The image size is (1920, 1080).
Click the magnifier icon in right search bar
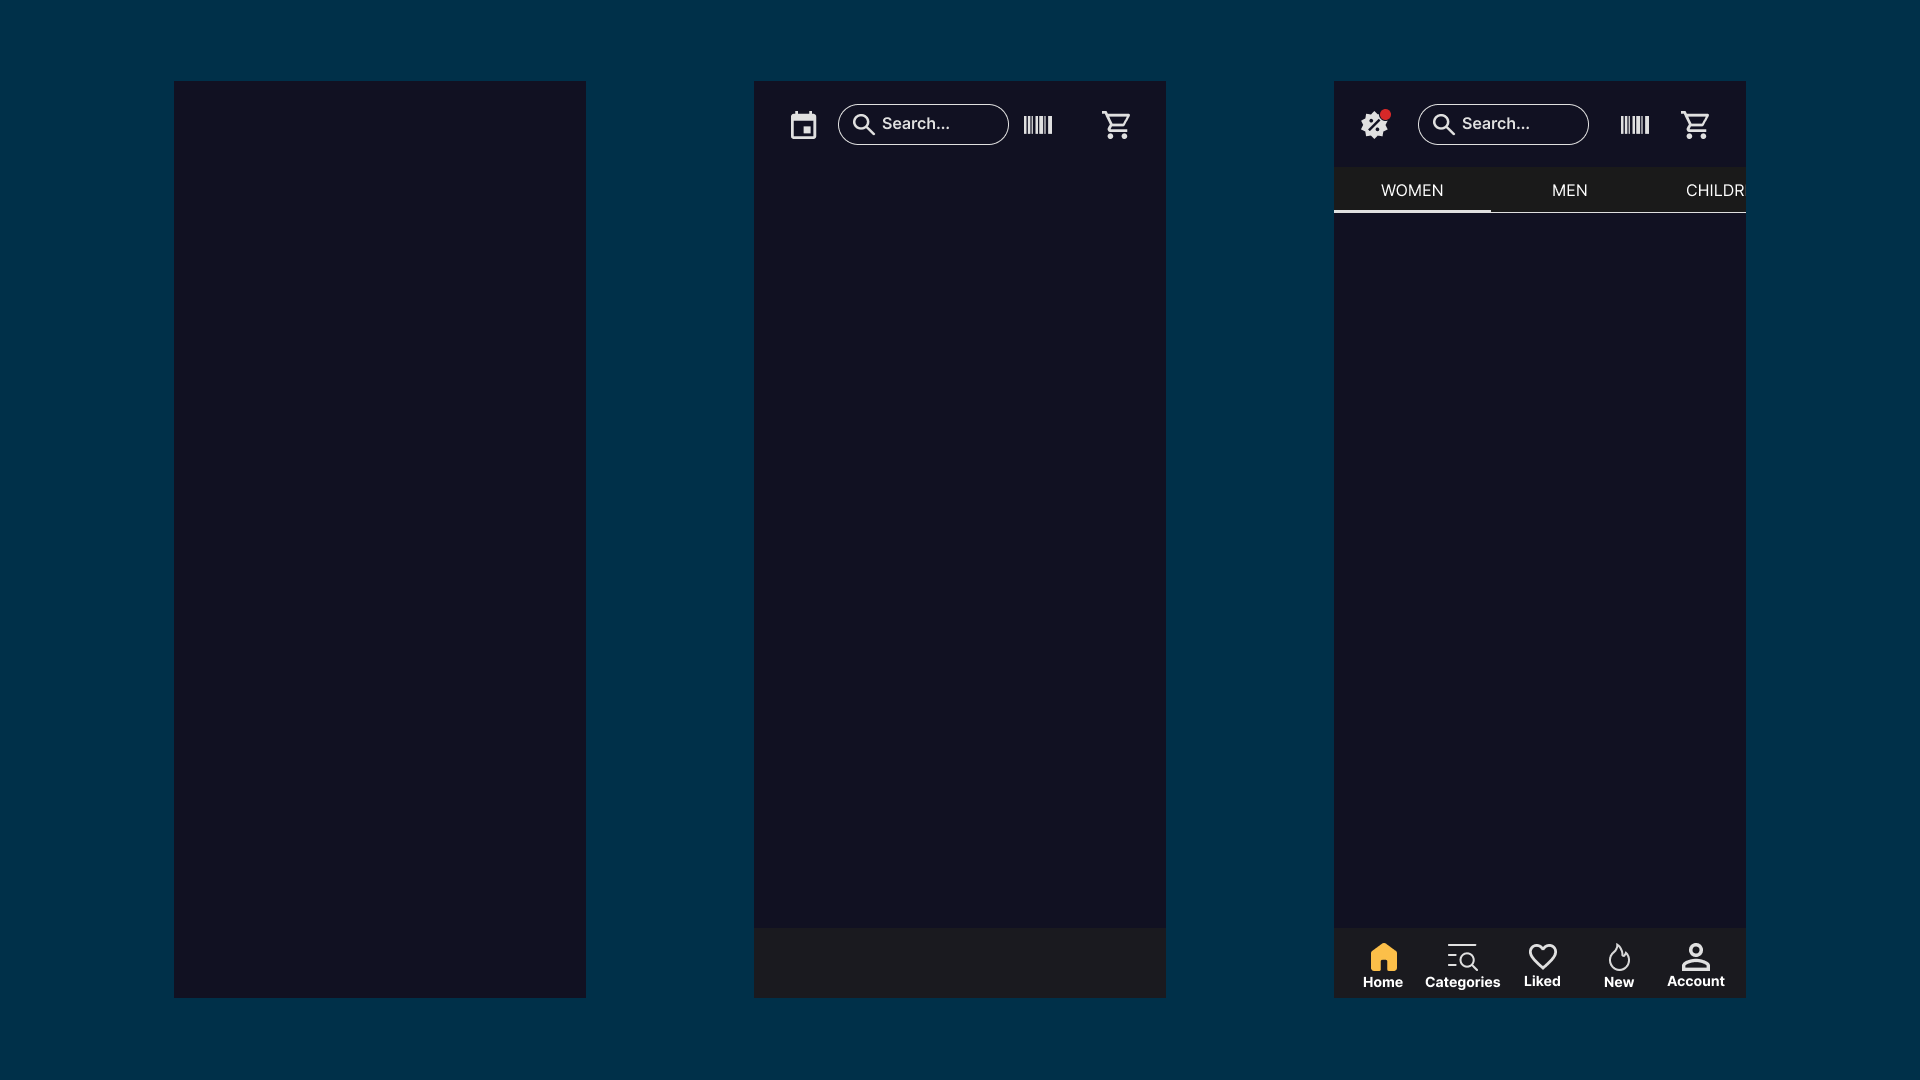pyautogui.click(x=1443, y=124)
